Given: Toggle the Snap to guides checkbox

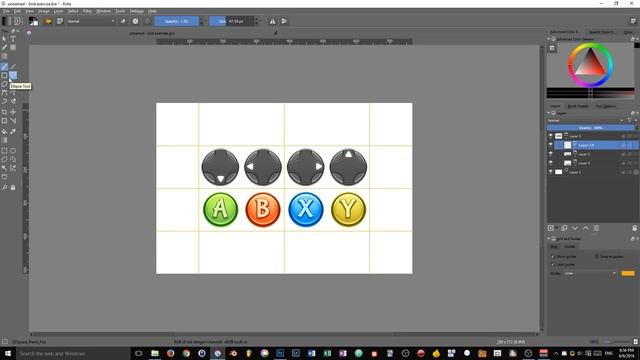Looking at the screenshot, I should tap(596, 256).
